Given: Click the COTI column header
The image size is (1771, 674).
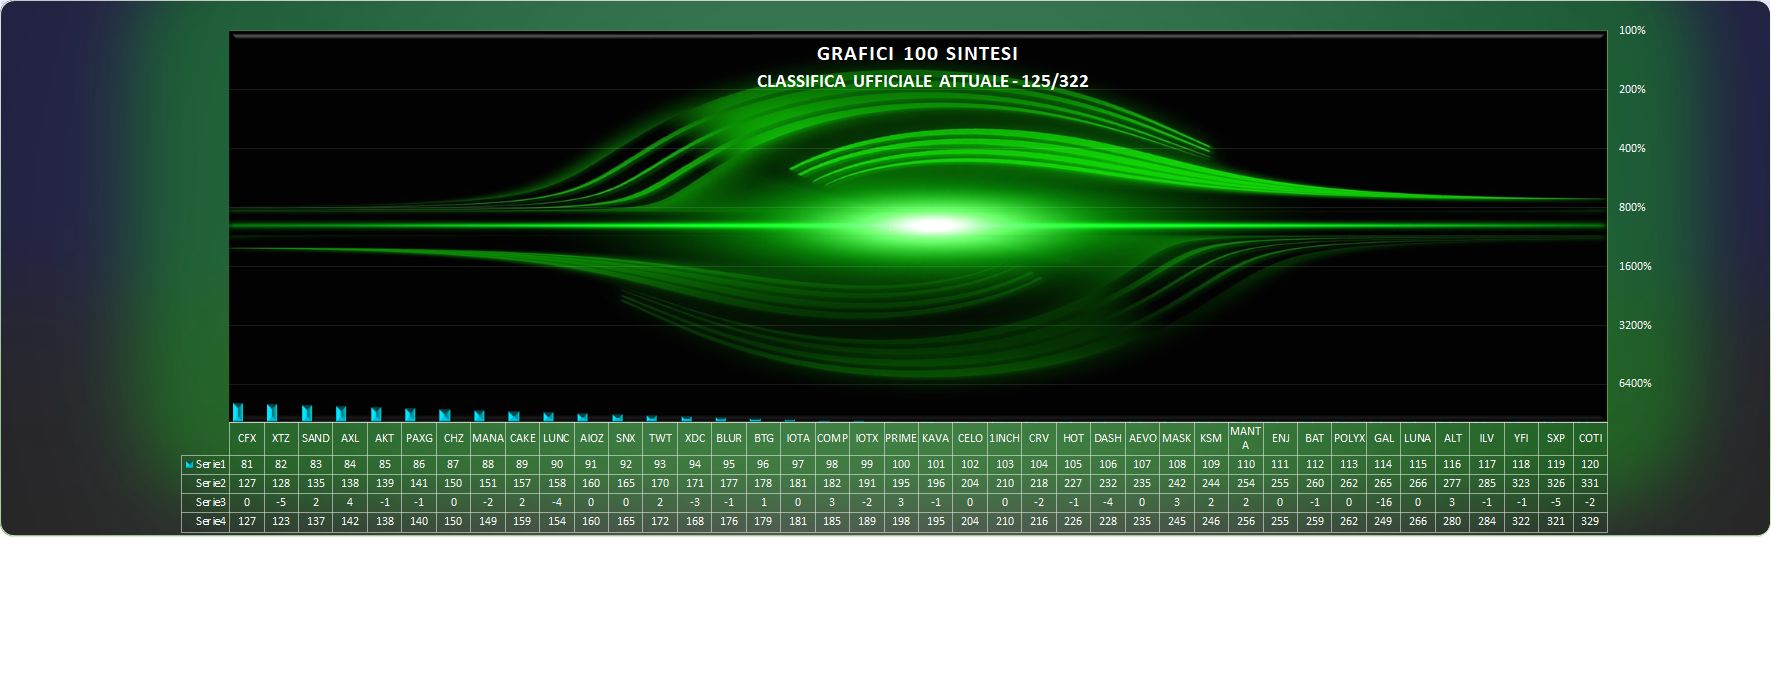Looking at the screenshot, I should (x=1590, y=438).
